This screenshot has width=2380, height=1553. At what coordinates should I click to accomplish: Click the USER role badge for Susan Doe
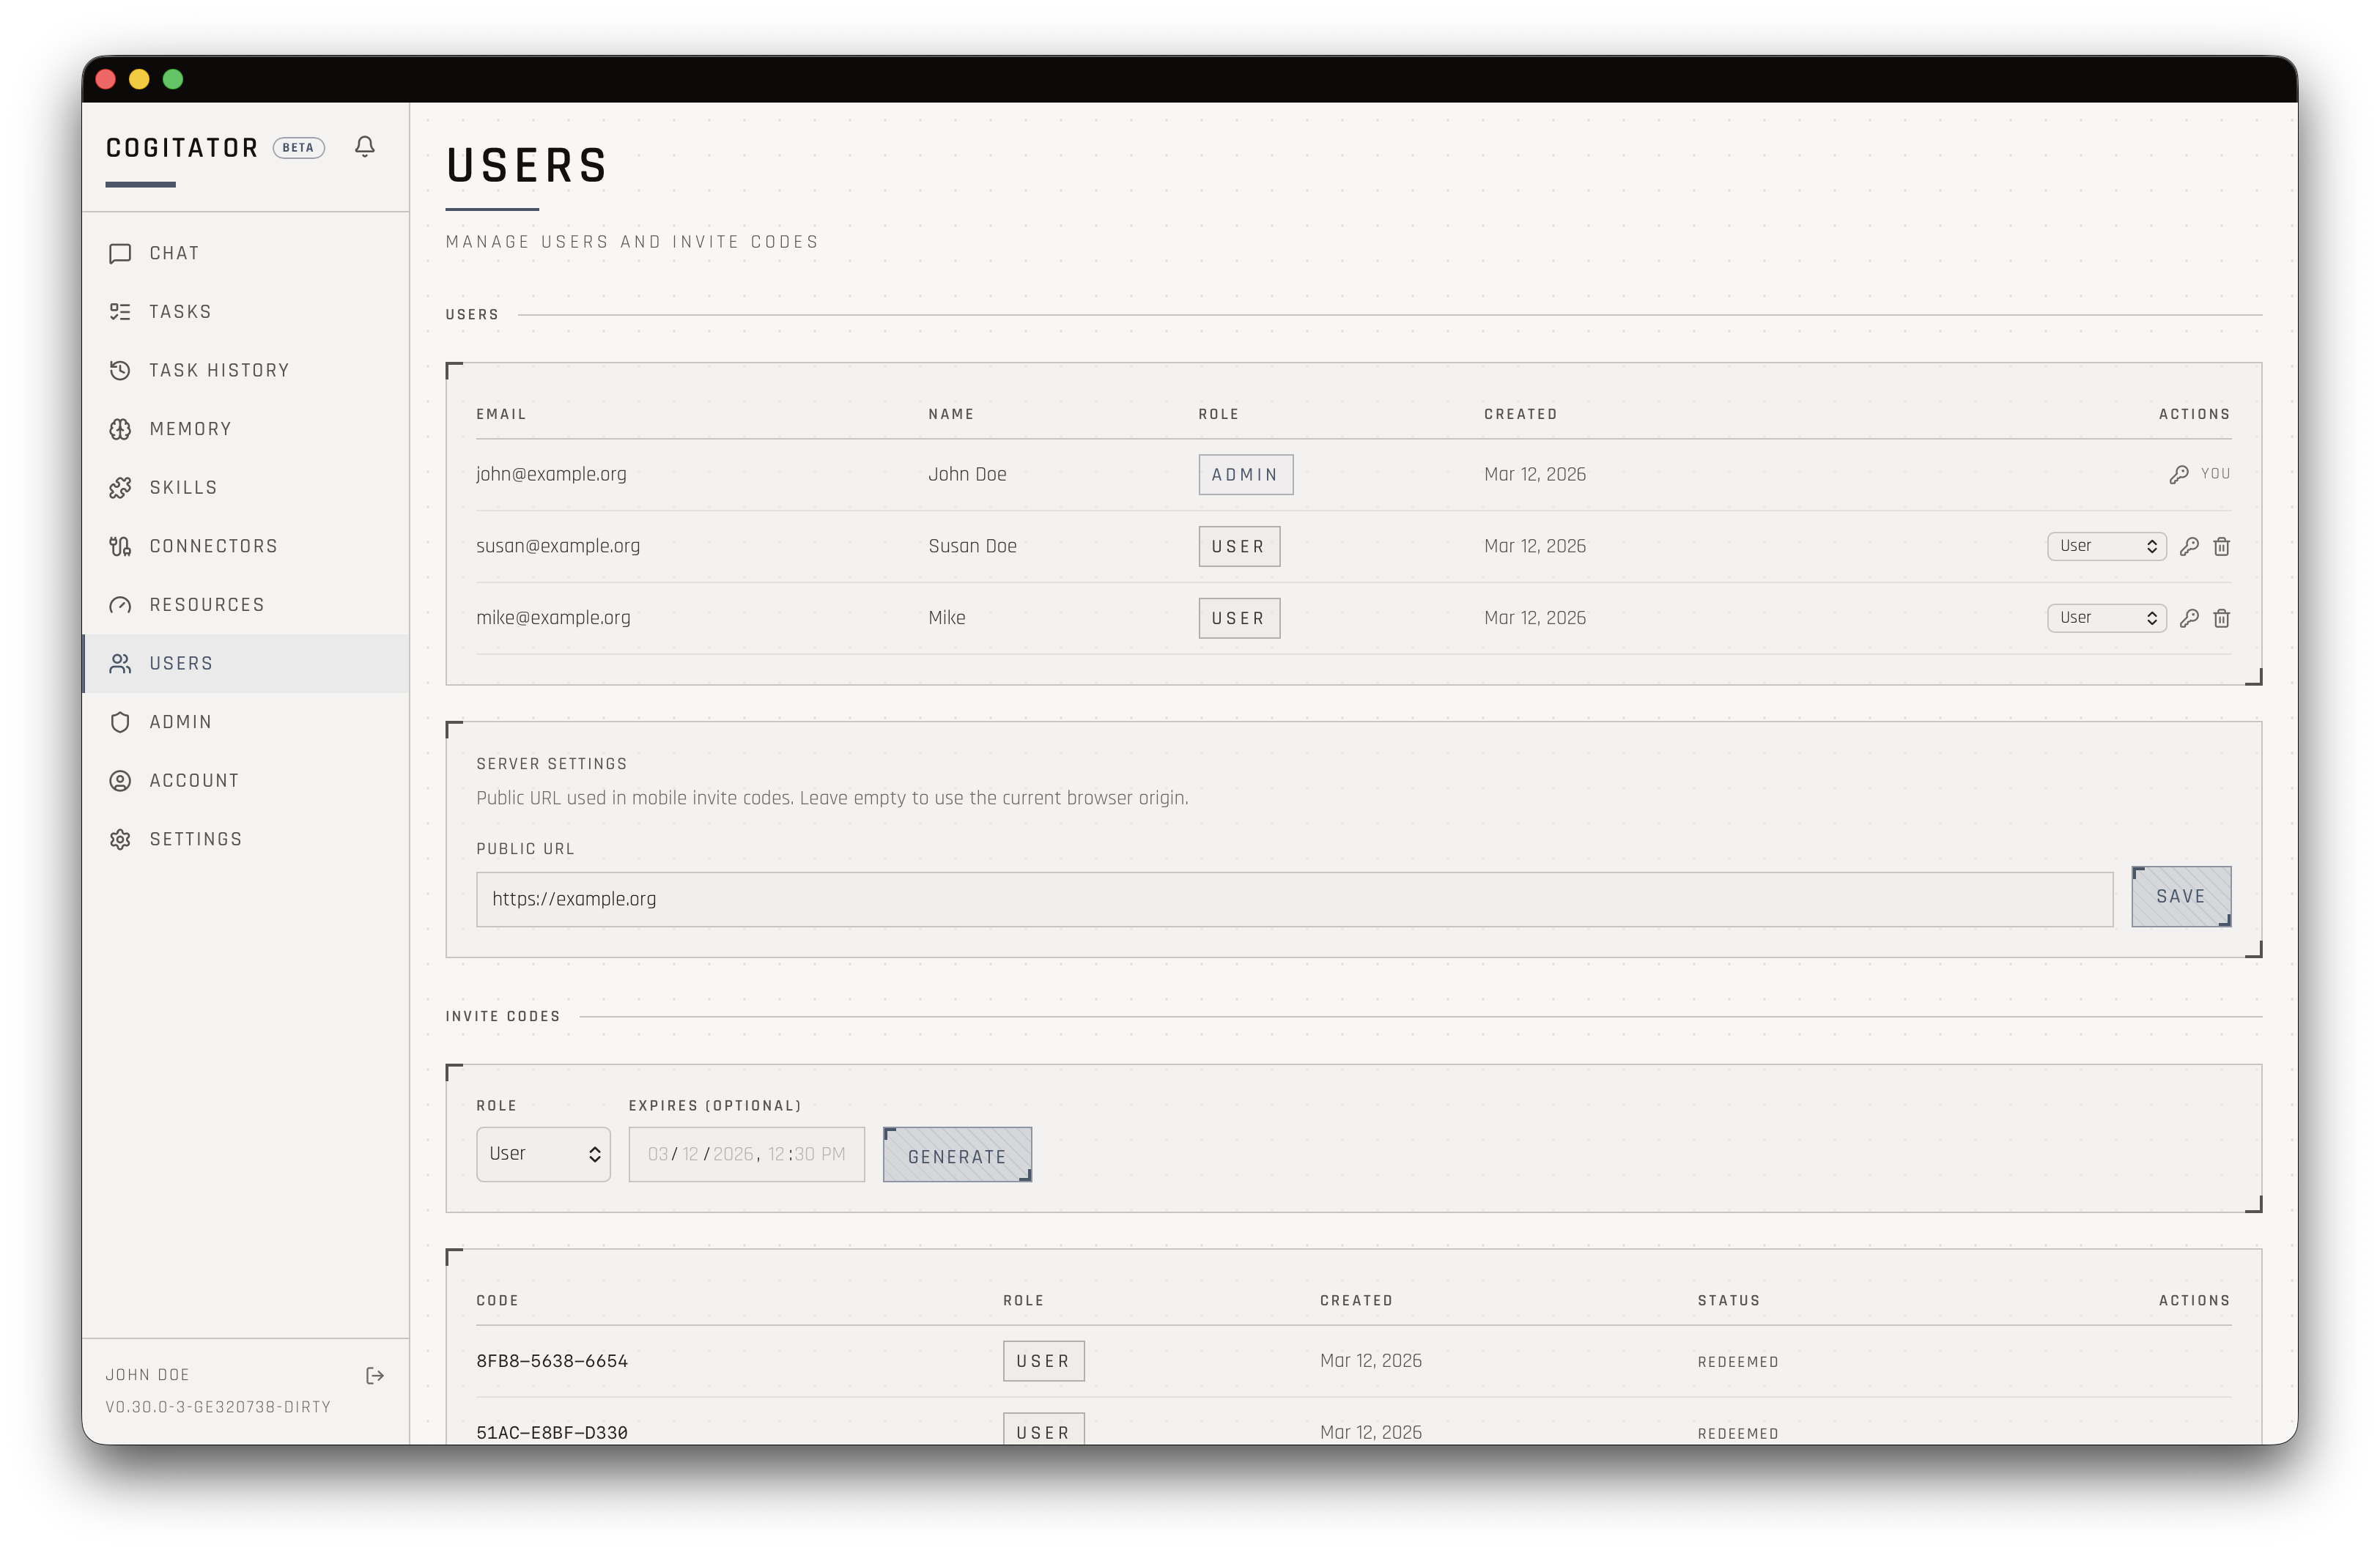pyautogui.click(x=1239, y=547)
